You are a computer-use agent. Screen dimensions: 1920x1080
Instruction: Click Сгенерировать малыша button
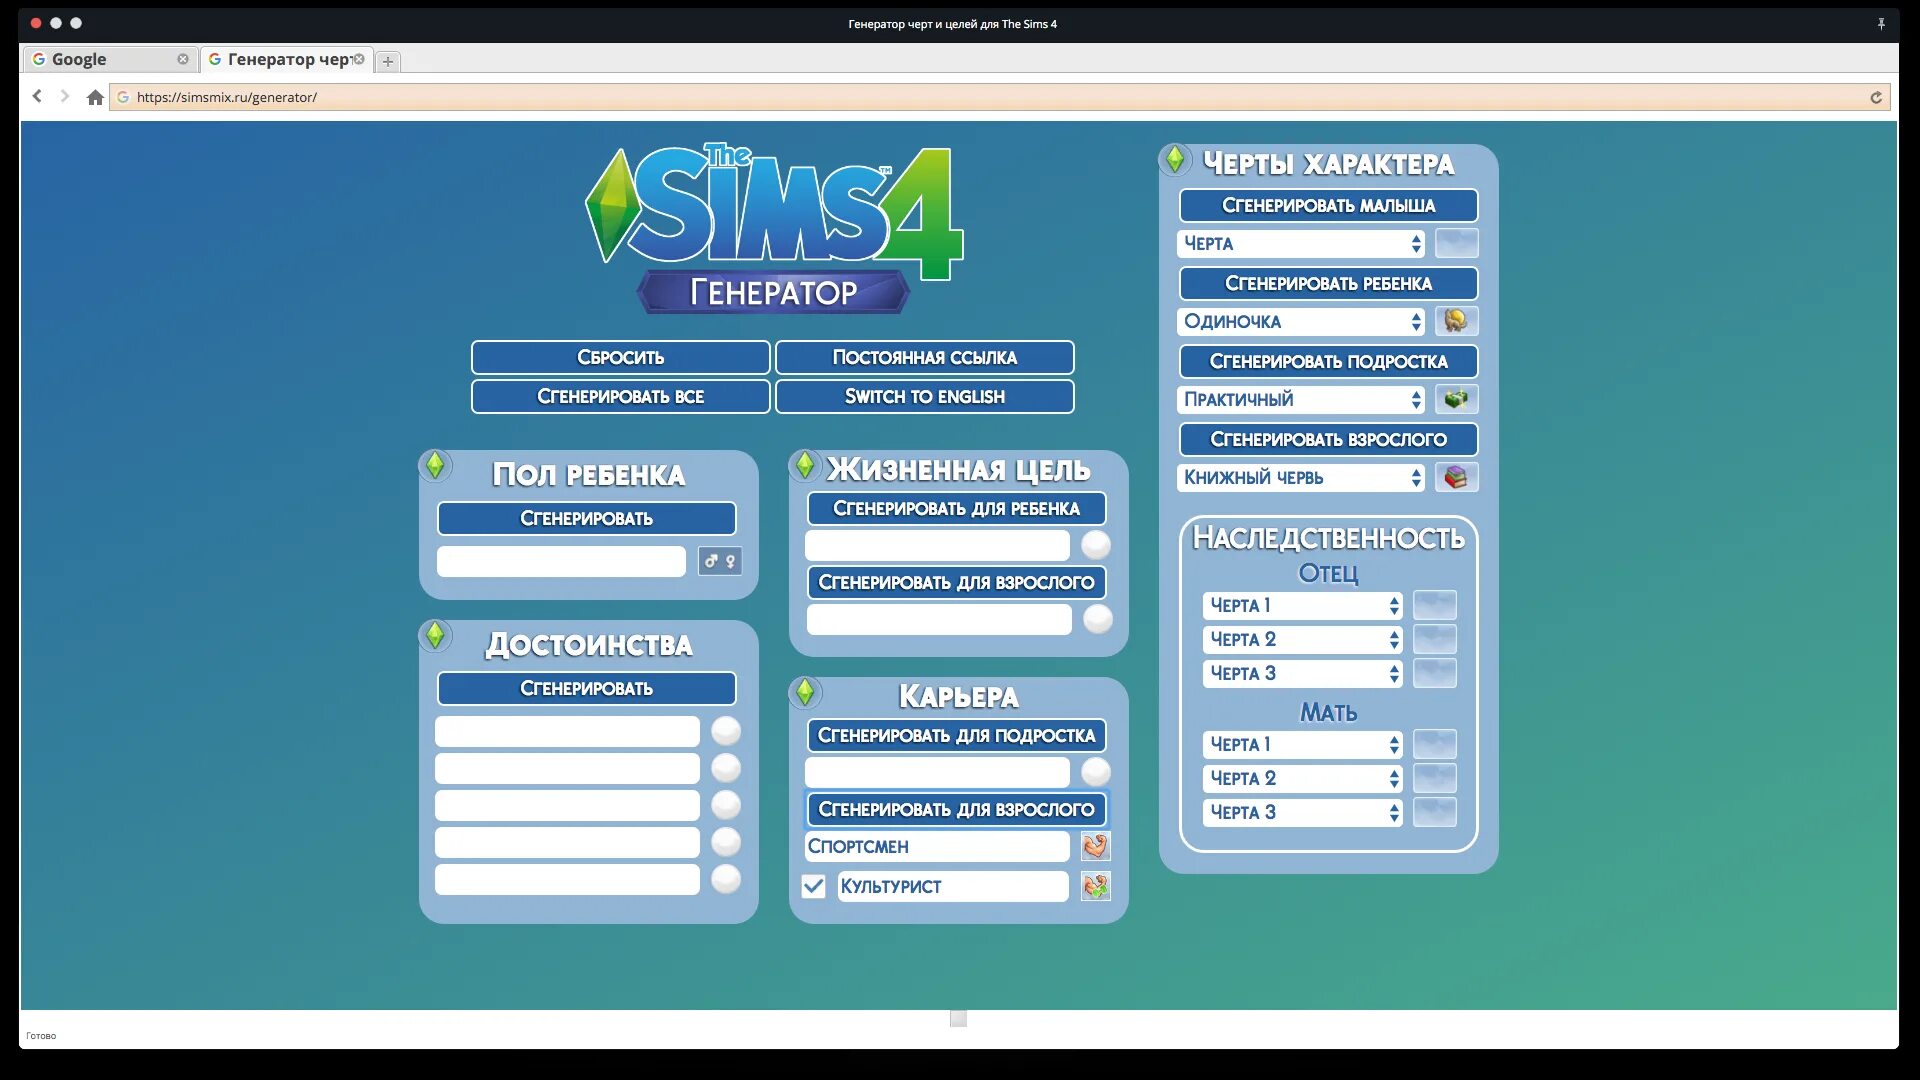click(x=1328, y=205)
